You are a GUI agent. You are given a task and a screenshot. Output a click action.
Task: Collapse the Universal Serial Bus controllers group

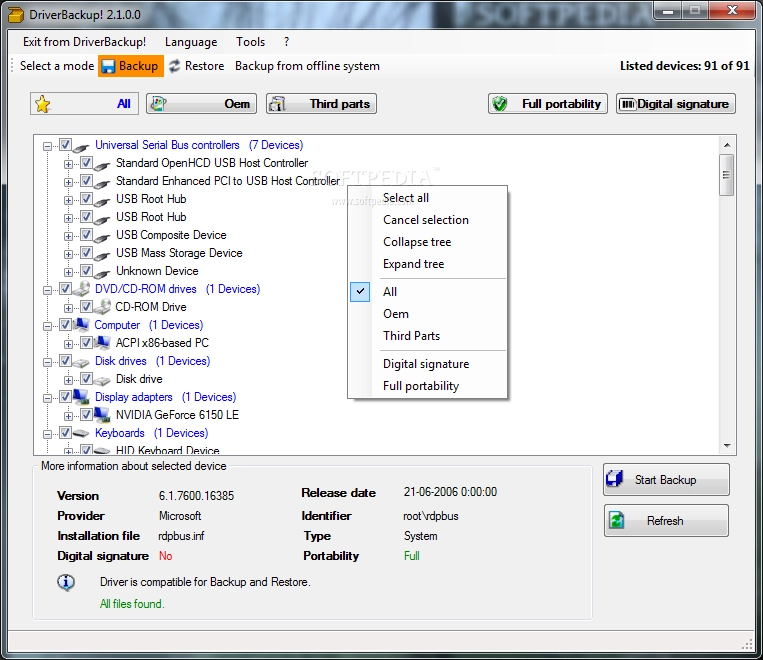point(47,146)
